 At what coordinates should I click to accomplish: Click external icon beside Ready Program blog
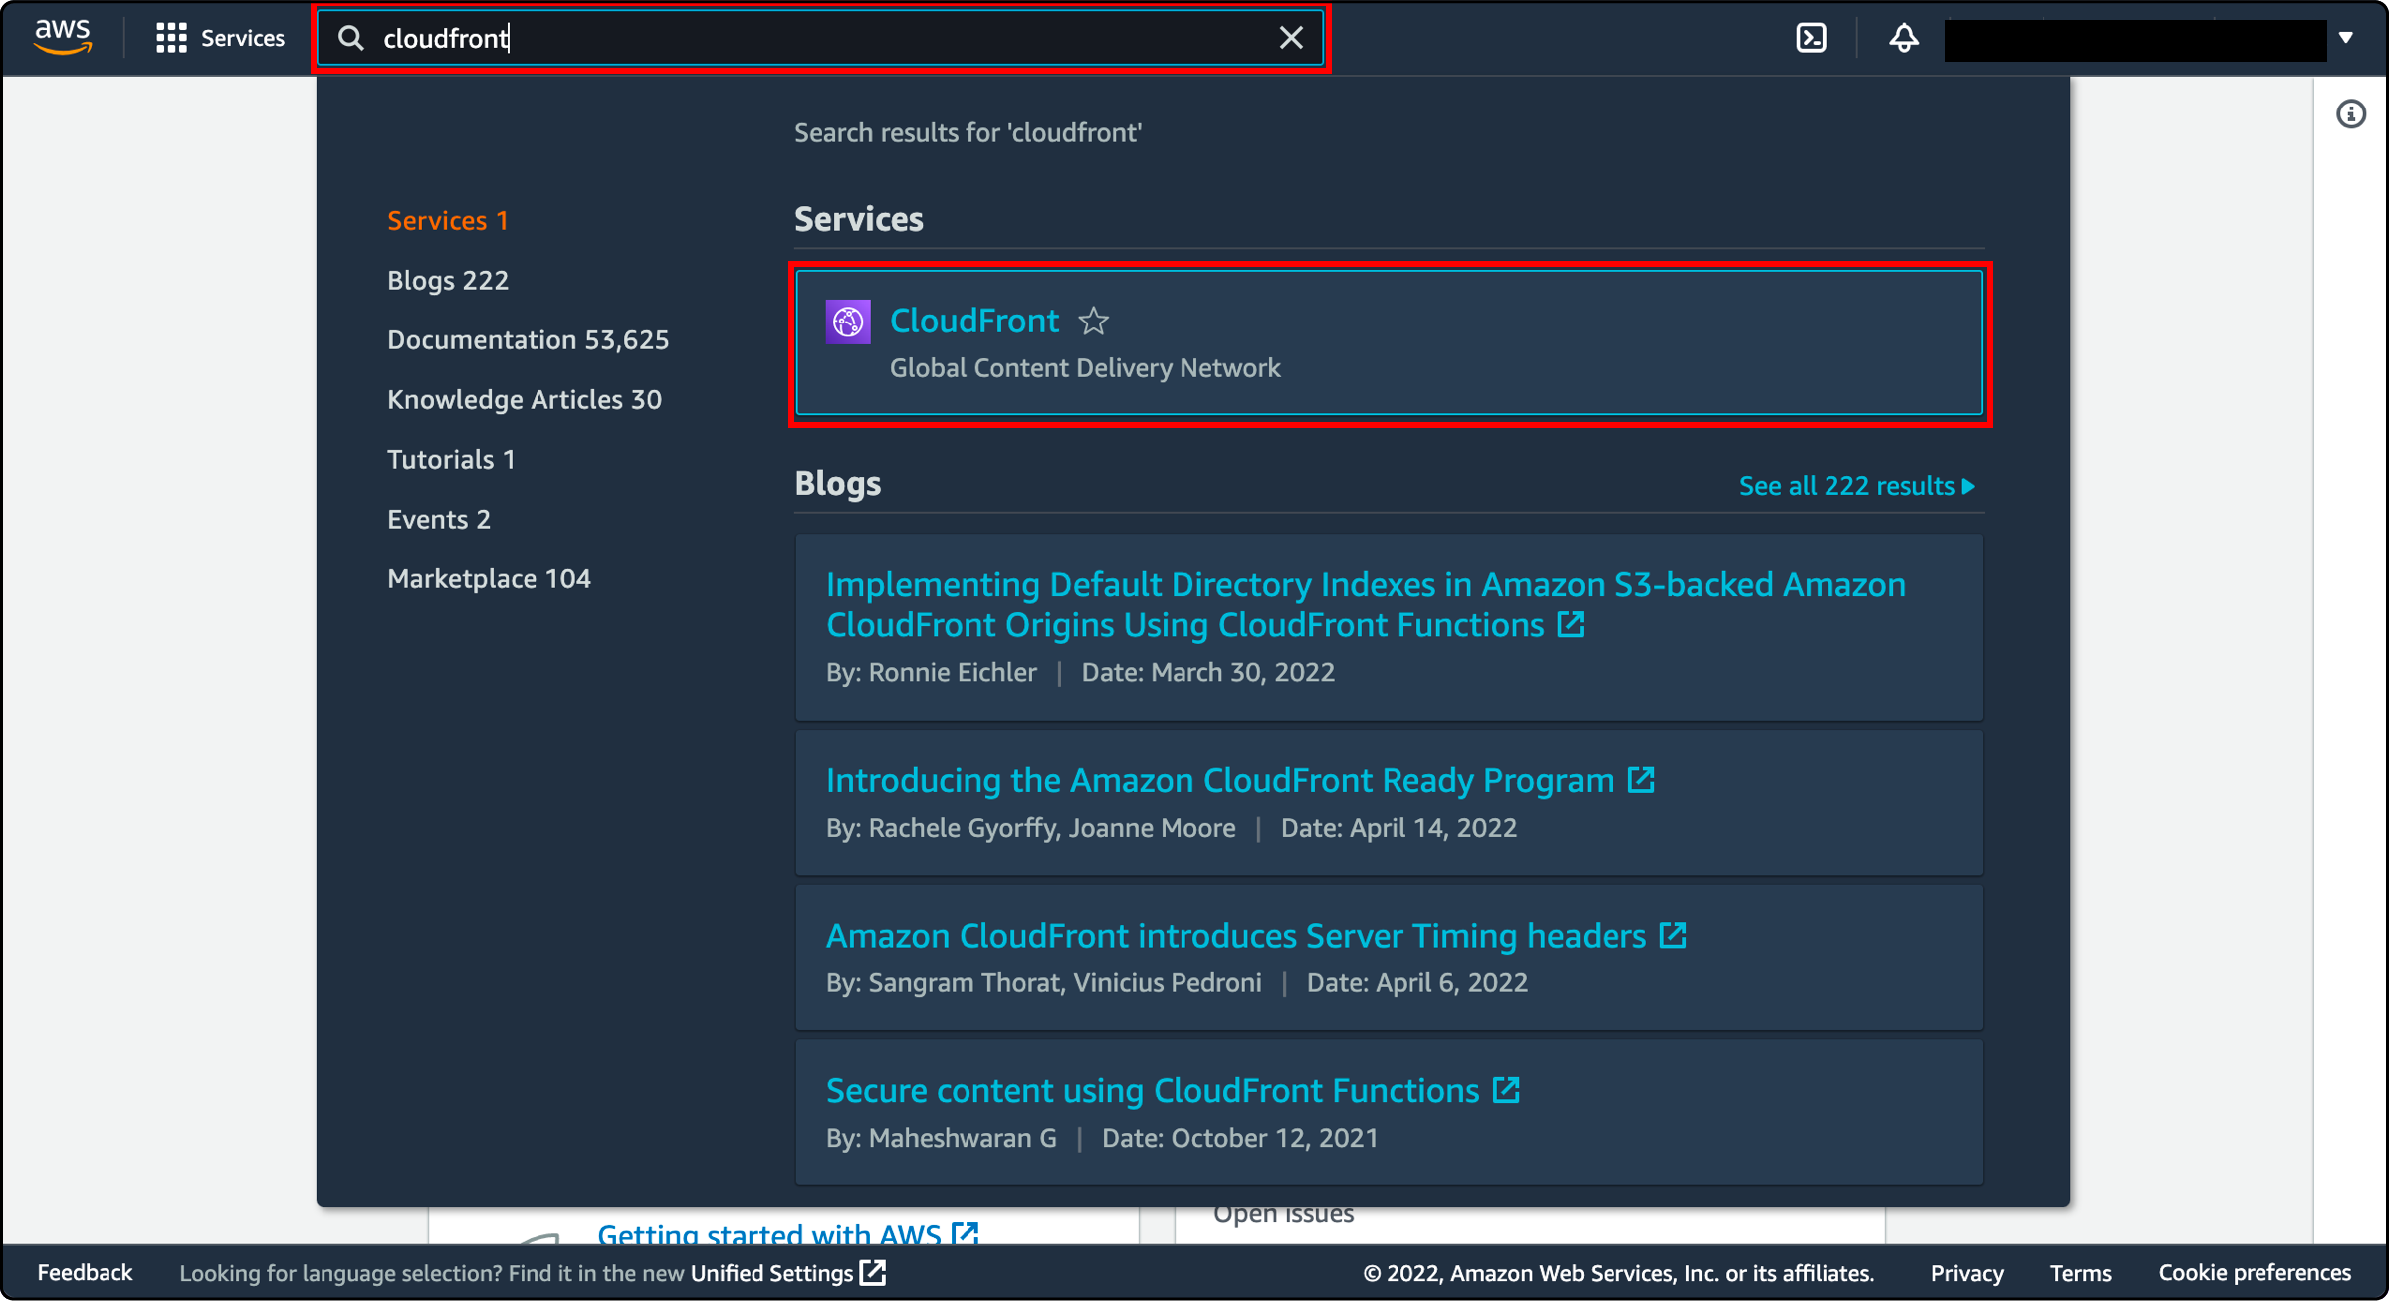point(1641,780)
